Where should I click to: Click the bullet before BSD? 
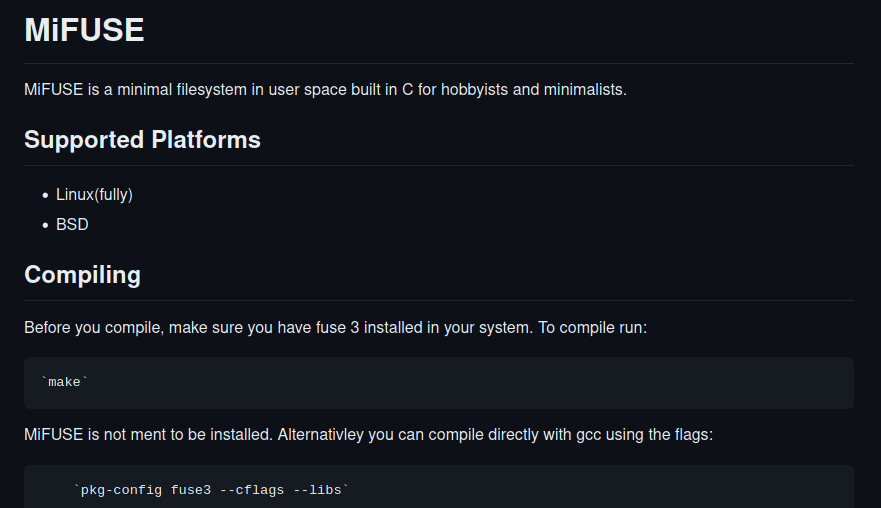click(46, 225)
